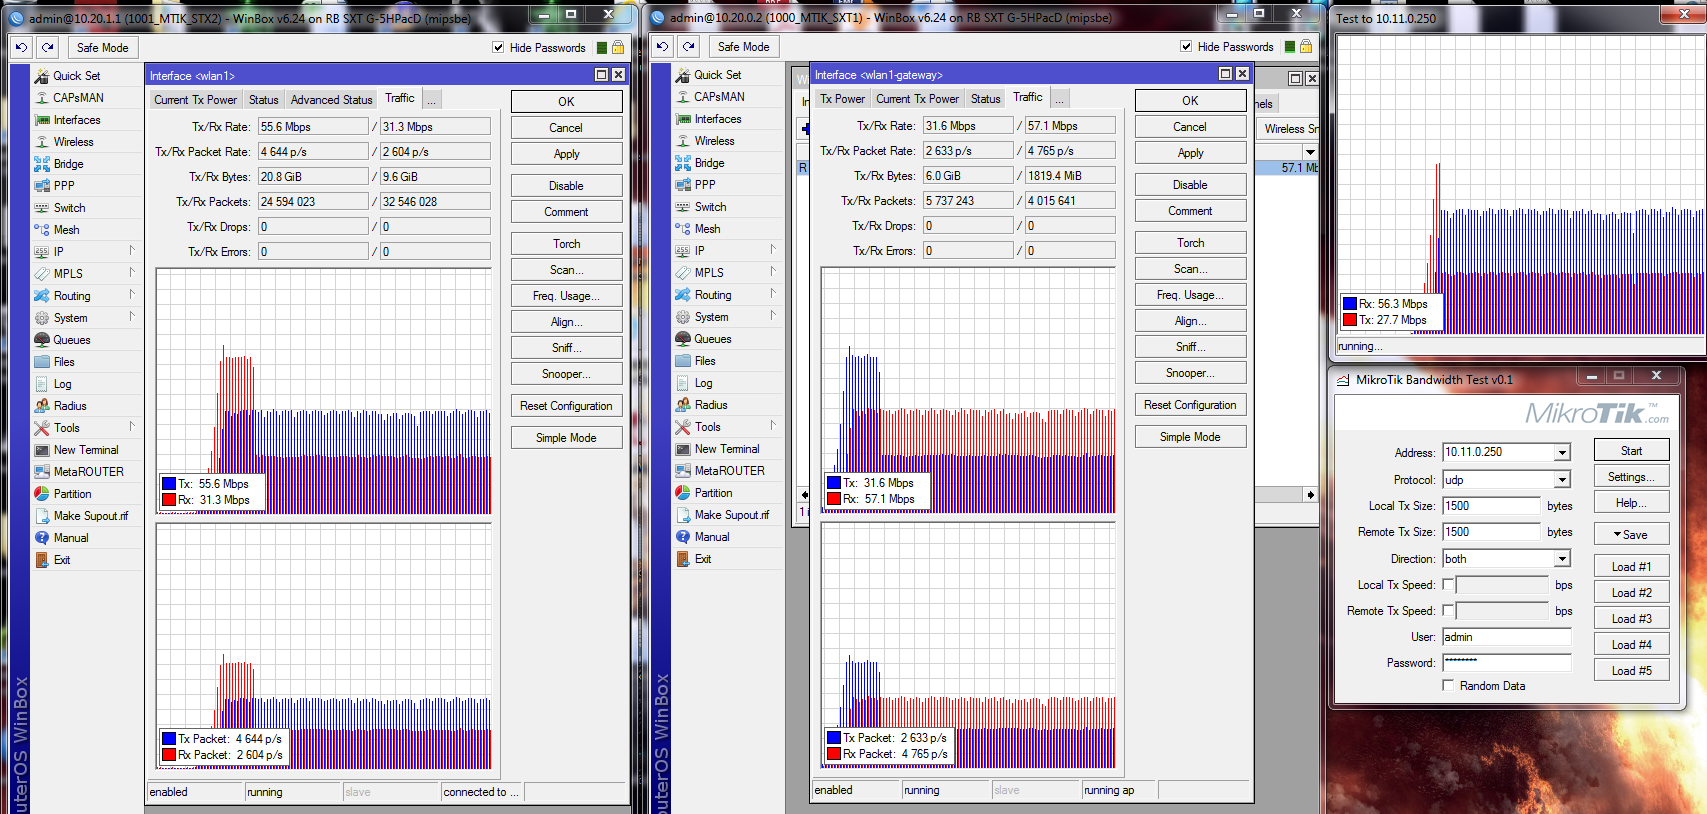Open Direction dropdown in Bandwidth Test
The width and height of the screenshot is (1707, 814).
tap(1562, 559)
